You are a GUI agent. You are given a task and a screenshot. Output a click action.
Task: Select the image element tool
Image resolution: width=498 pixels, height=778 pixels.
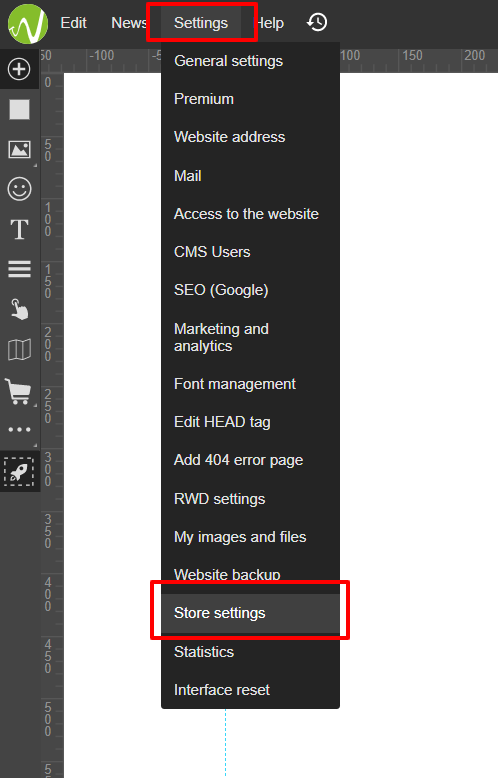click(19, 149)
